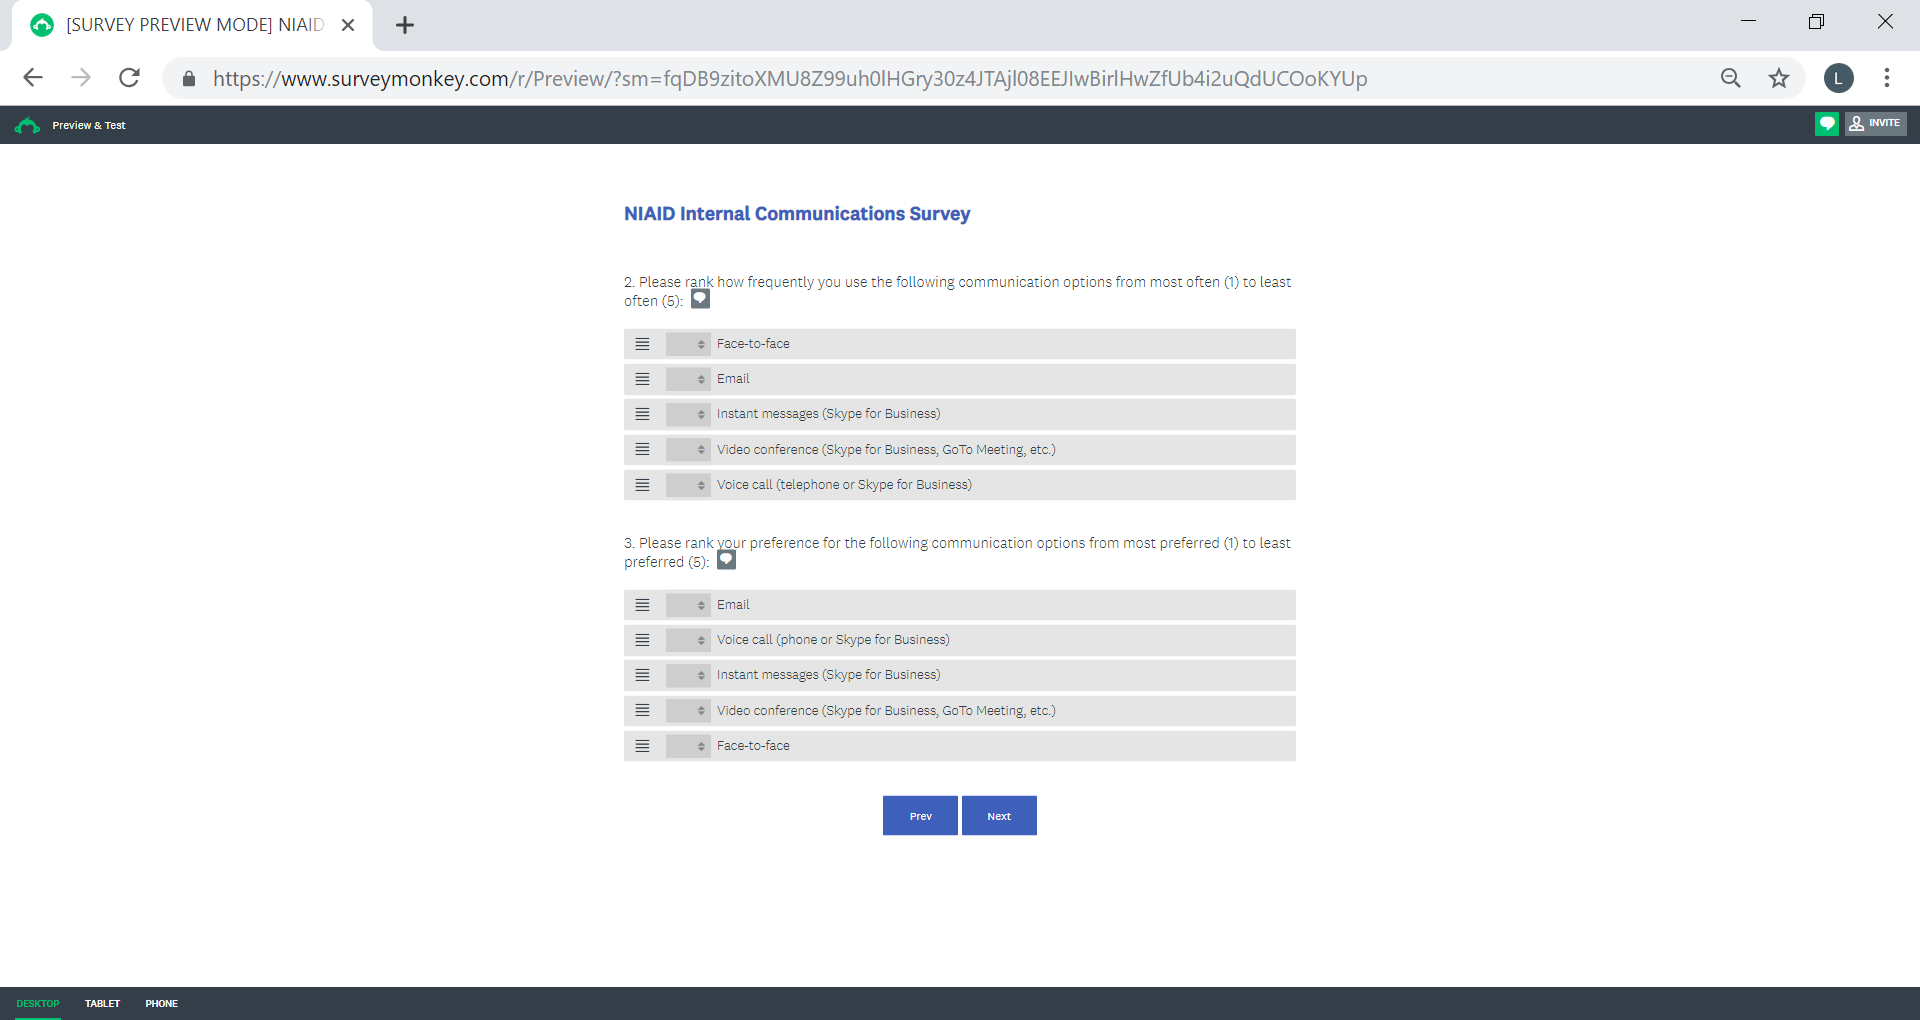Click the browser zoom magnifier icon

[x=1730, y=78]
